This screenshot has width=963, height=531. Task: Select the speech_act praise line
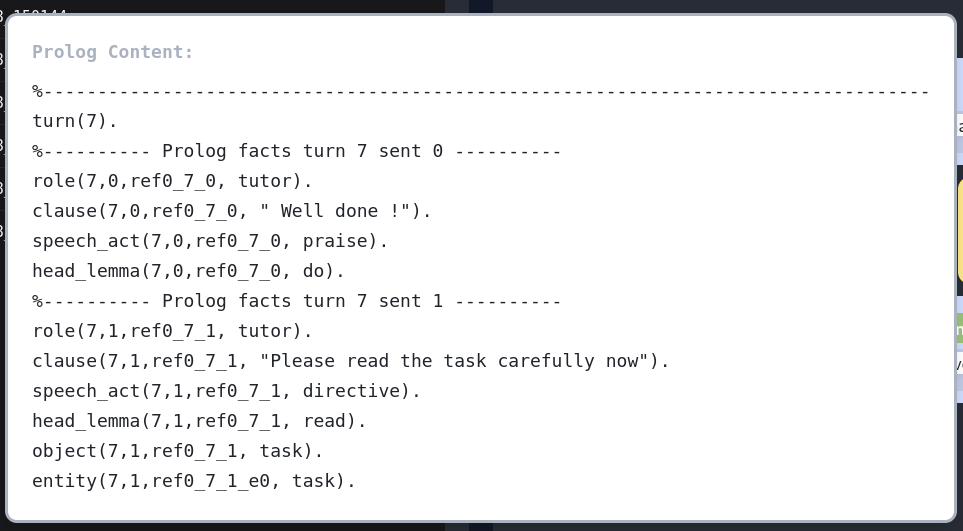point(210,242)
